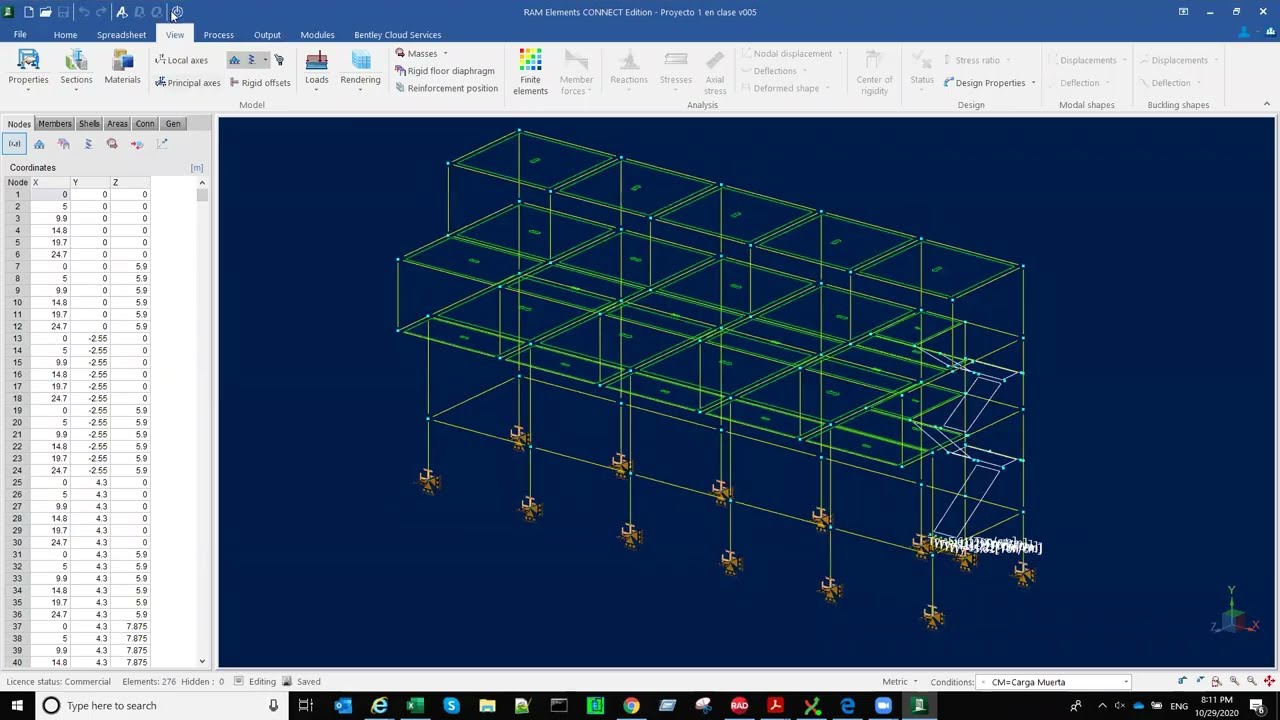Switch to the Process ribbon tab
The image size is (1280, 720).
click(218, 35)
